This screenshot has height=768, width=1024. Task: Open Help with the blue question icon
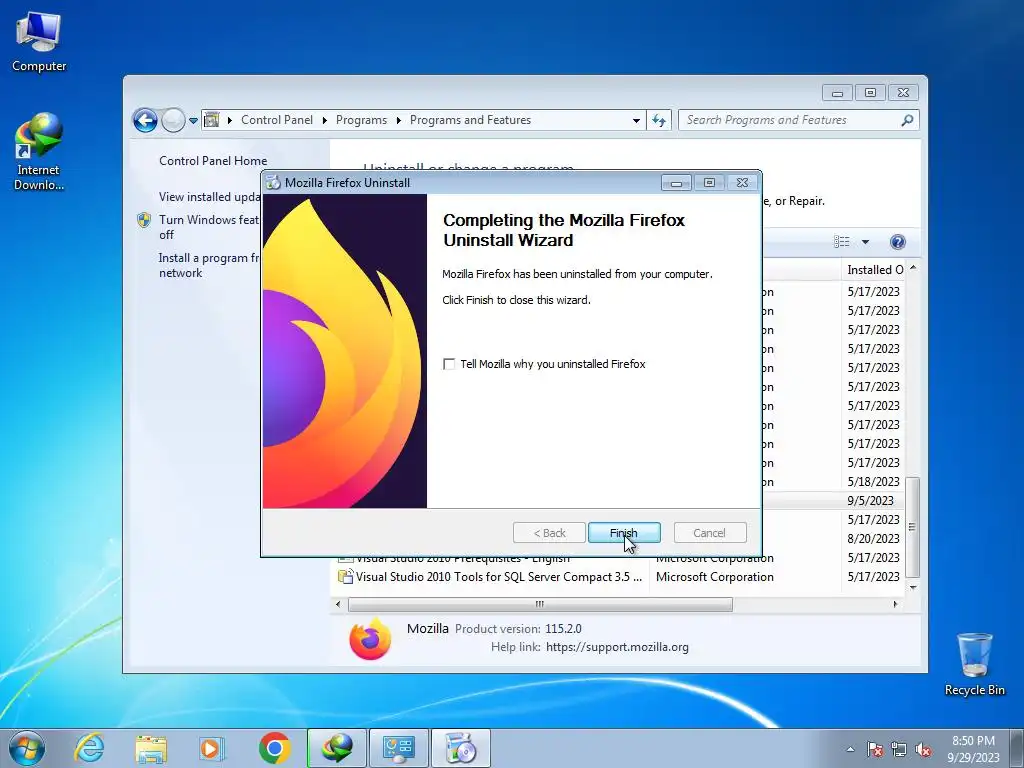[x=898, y=242]
